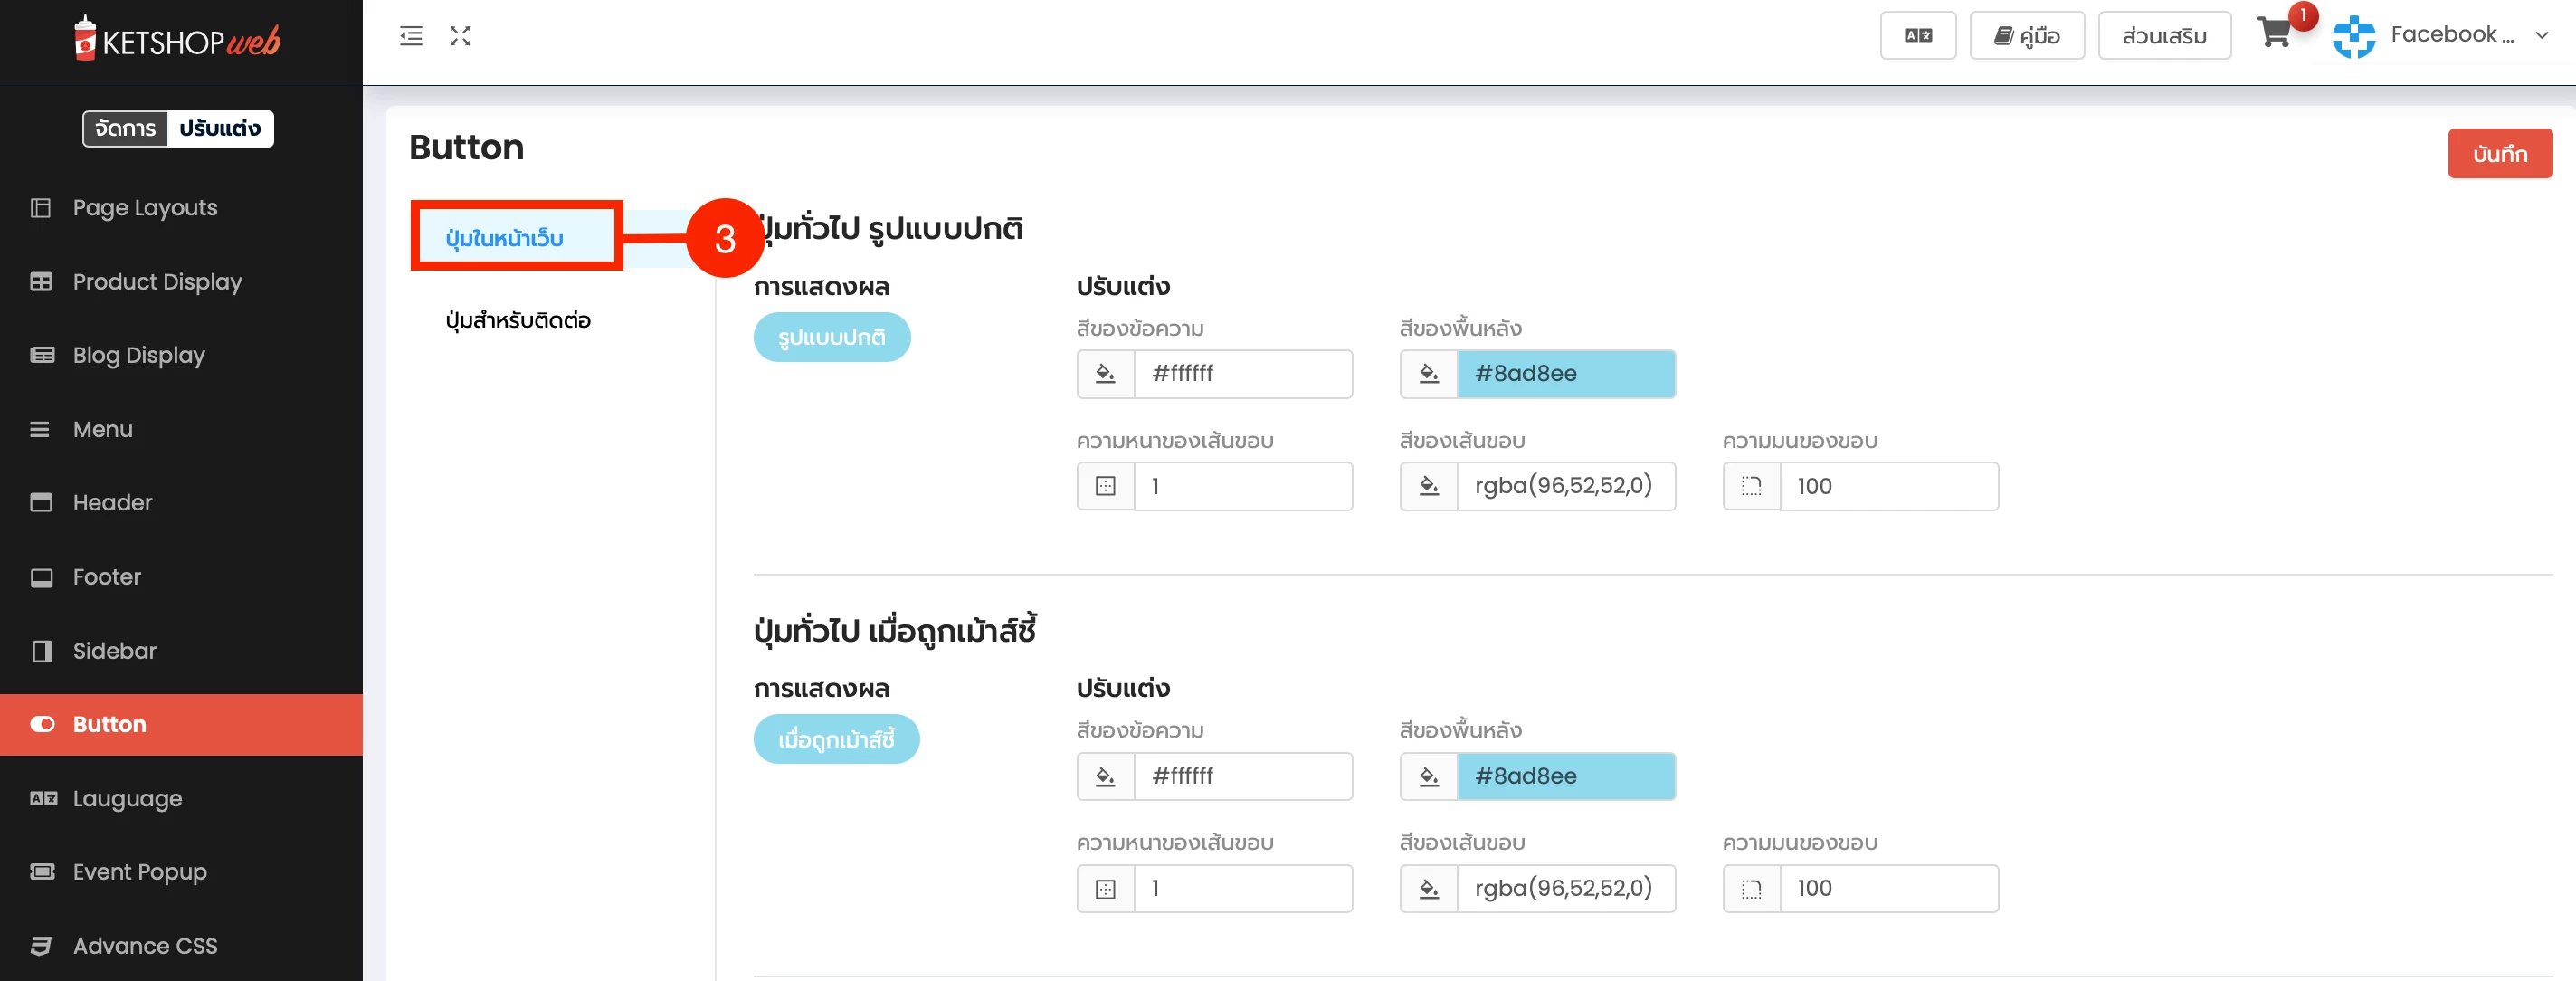Expand the Facebook account dropdown chevron
2576x981 pixels.
click(2541, 36)
